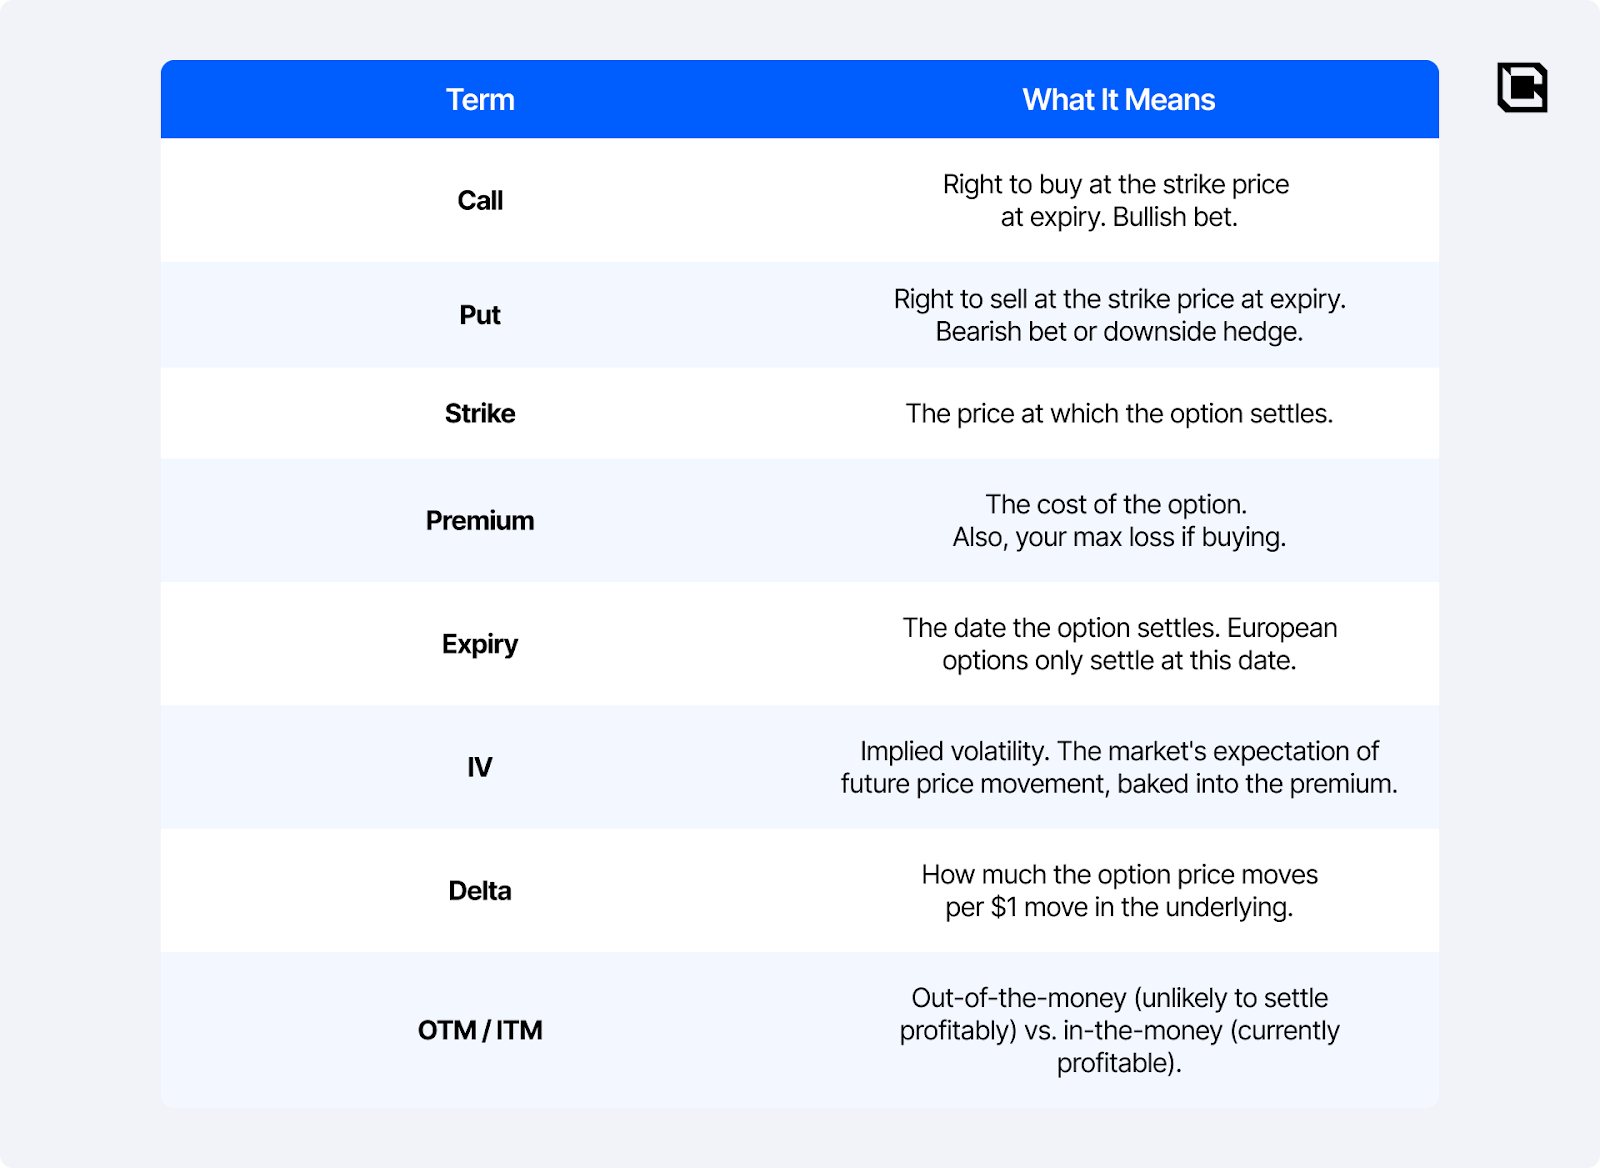The width and height of the screenshot is (1600, 1168).
Task: Select the "Implied volatility" description first line
Action: [x=1119, y=751]
